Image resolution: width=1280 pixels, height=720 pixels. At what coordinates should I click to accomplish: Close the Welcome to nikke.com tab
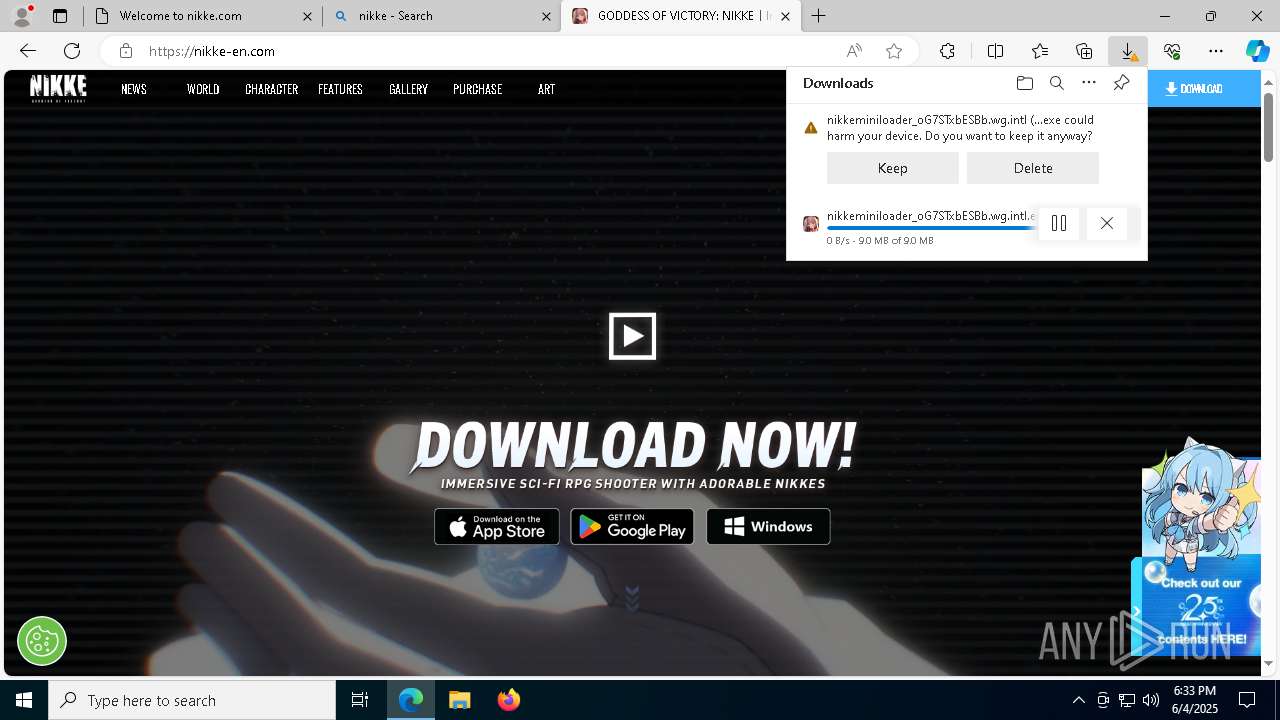tap(307, 16)
